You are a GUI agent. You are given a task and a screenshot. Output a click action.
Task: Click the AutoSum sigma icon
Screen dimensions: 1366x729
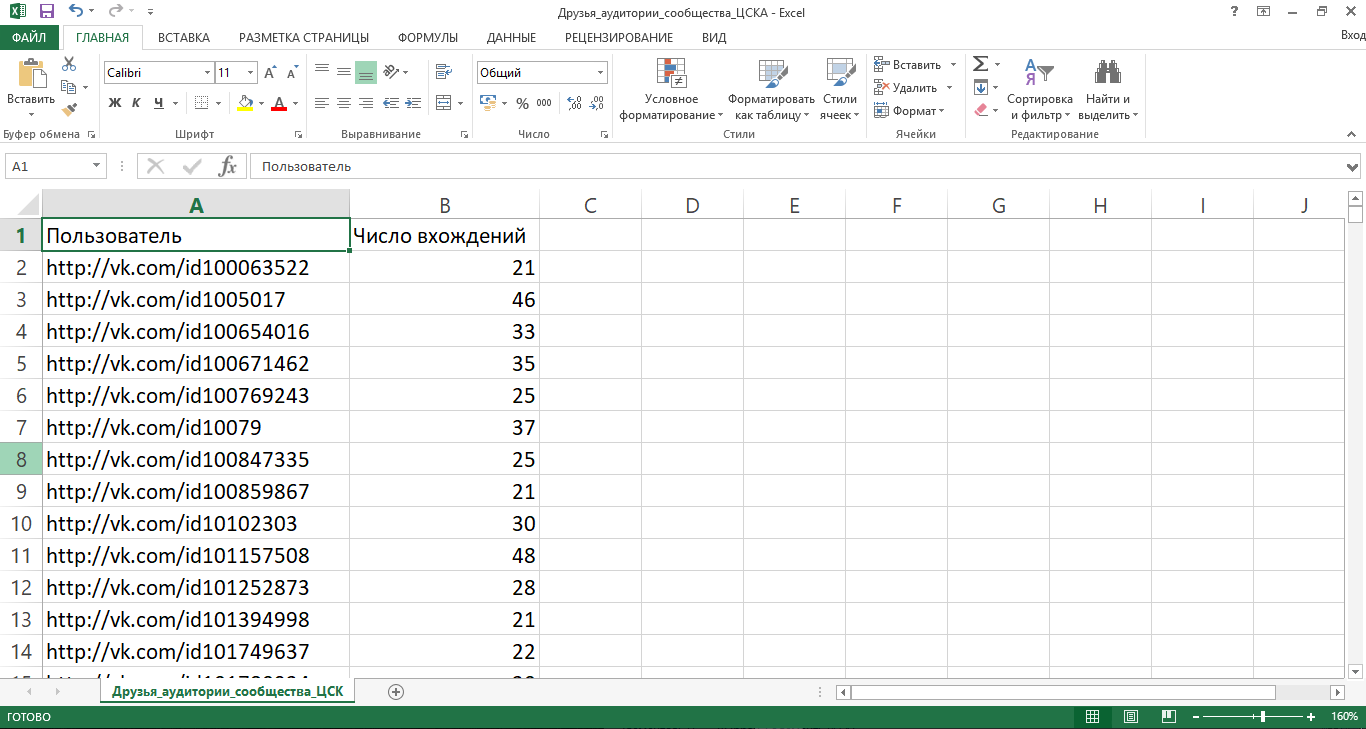click(x=981, y=64)
